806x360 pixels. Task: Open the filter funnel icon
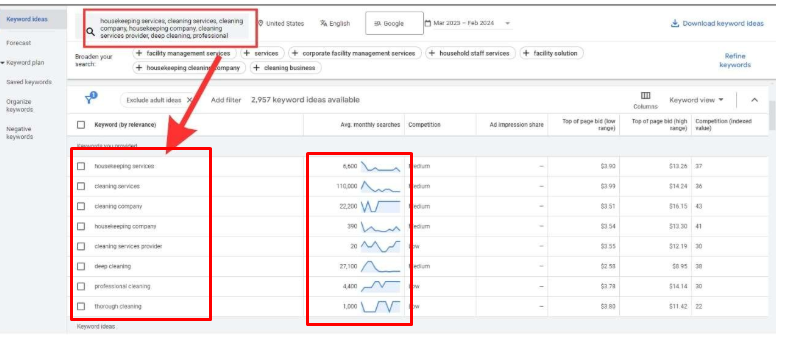(x=90, y=98)
